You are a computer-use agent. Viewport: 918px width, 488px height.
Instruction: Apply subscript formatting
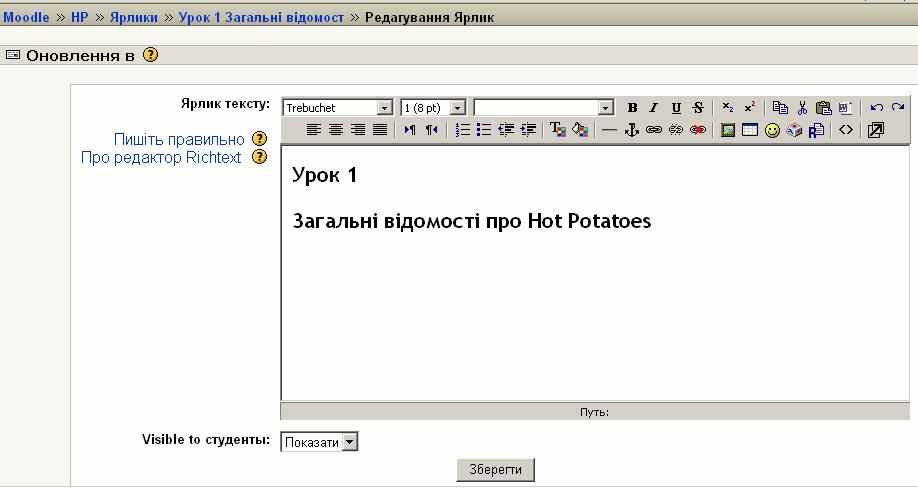(728, 108)
